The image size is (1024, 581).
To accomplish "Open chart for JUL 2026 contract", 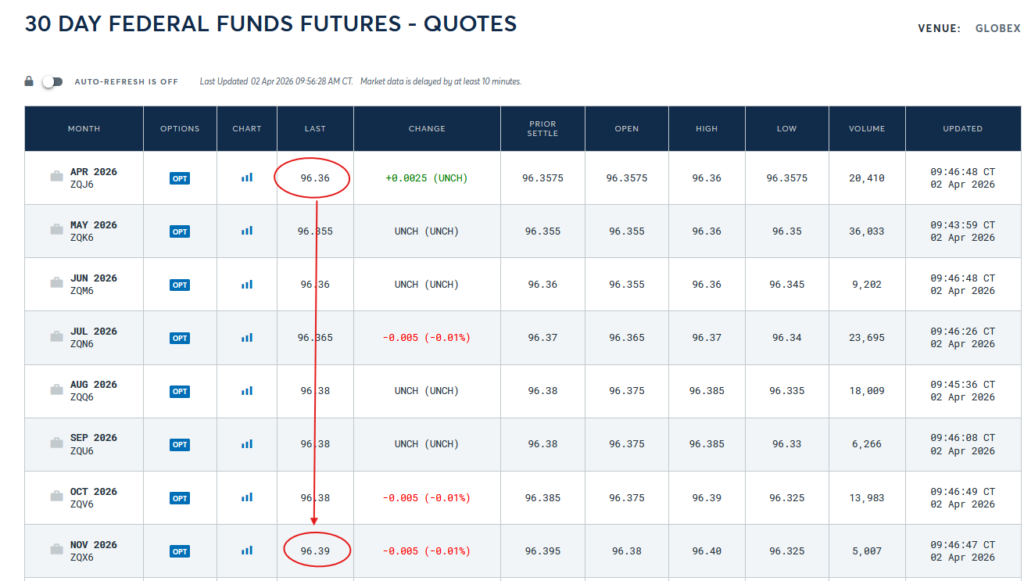I will pos(246,337).
